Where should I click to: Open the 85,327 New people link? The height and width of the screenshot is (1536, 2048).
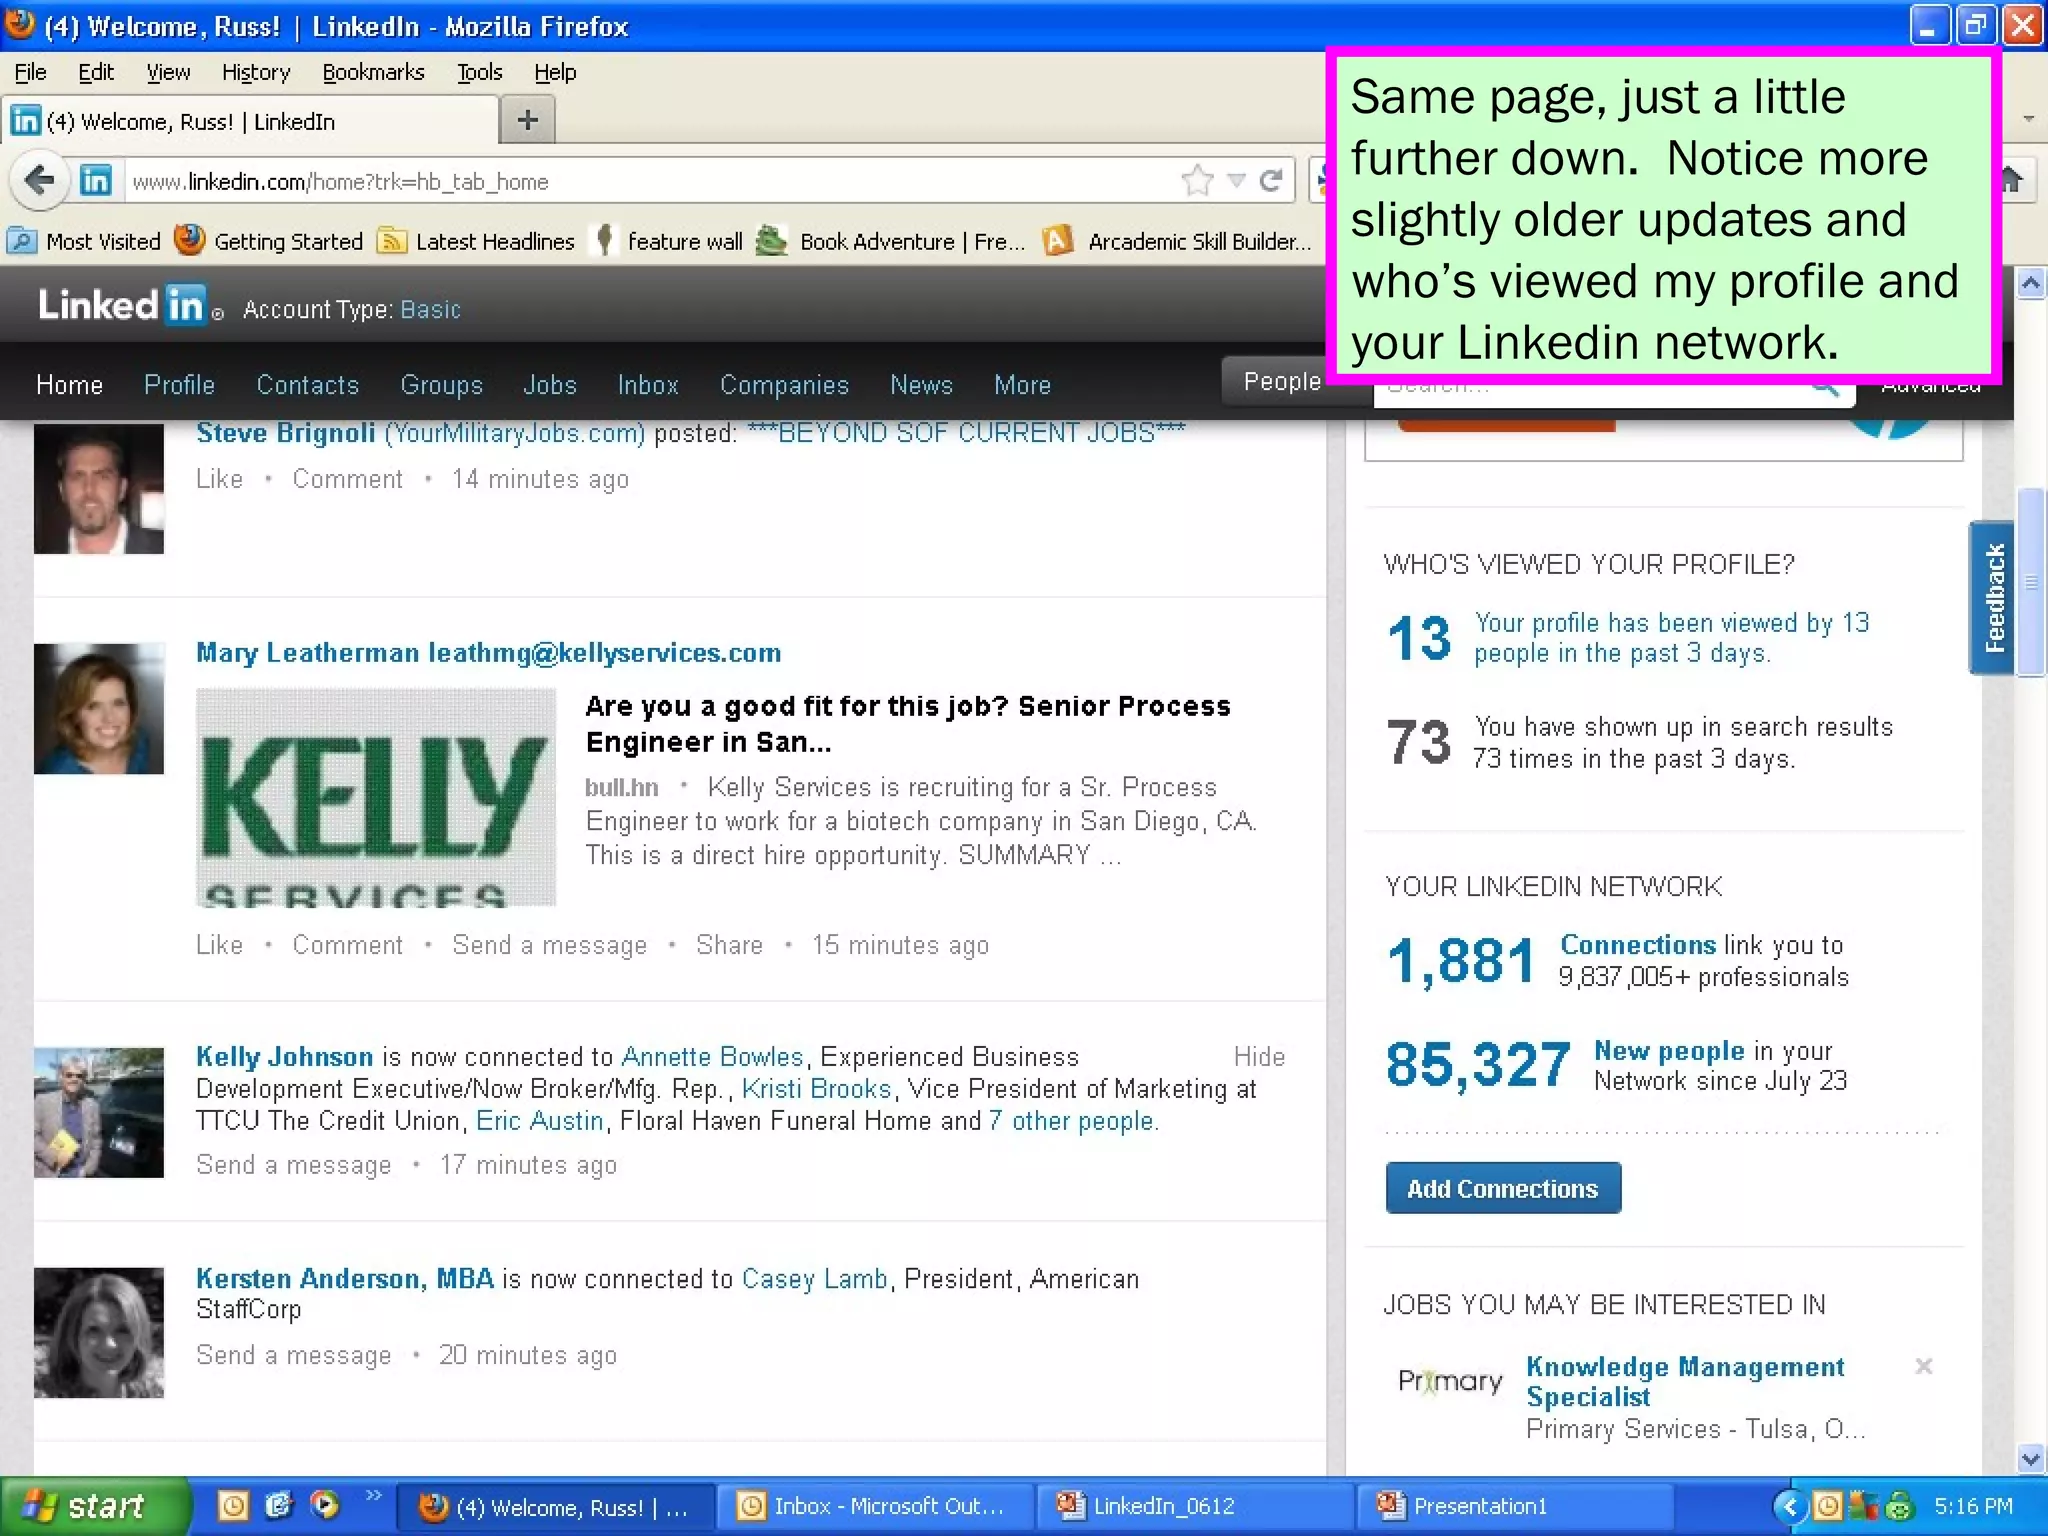click(1668, 1051)
